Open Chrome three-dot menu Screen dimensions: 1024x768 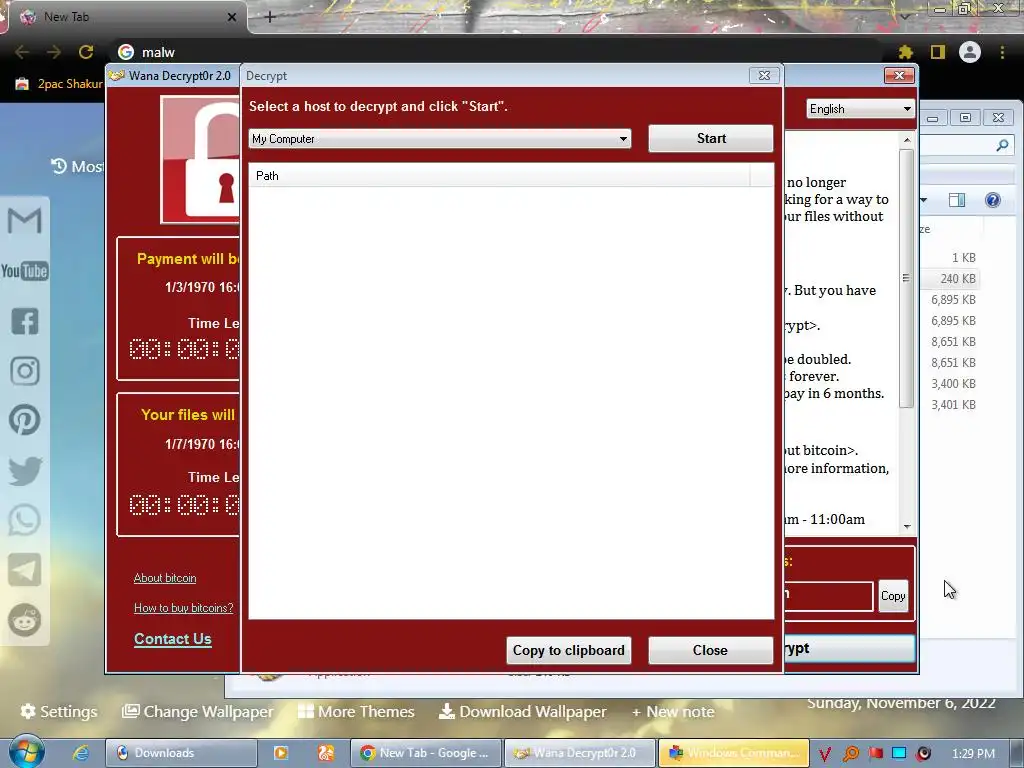tap(1002, 52)
